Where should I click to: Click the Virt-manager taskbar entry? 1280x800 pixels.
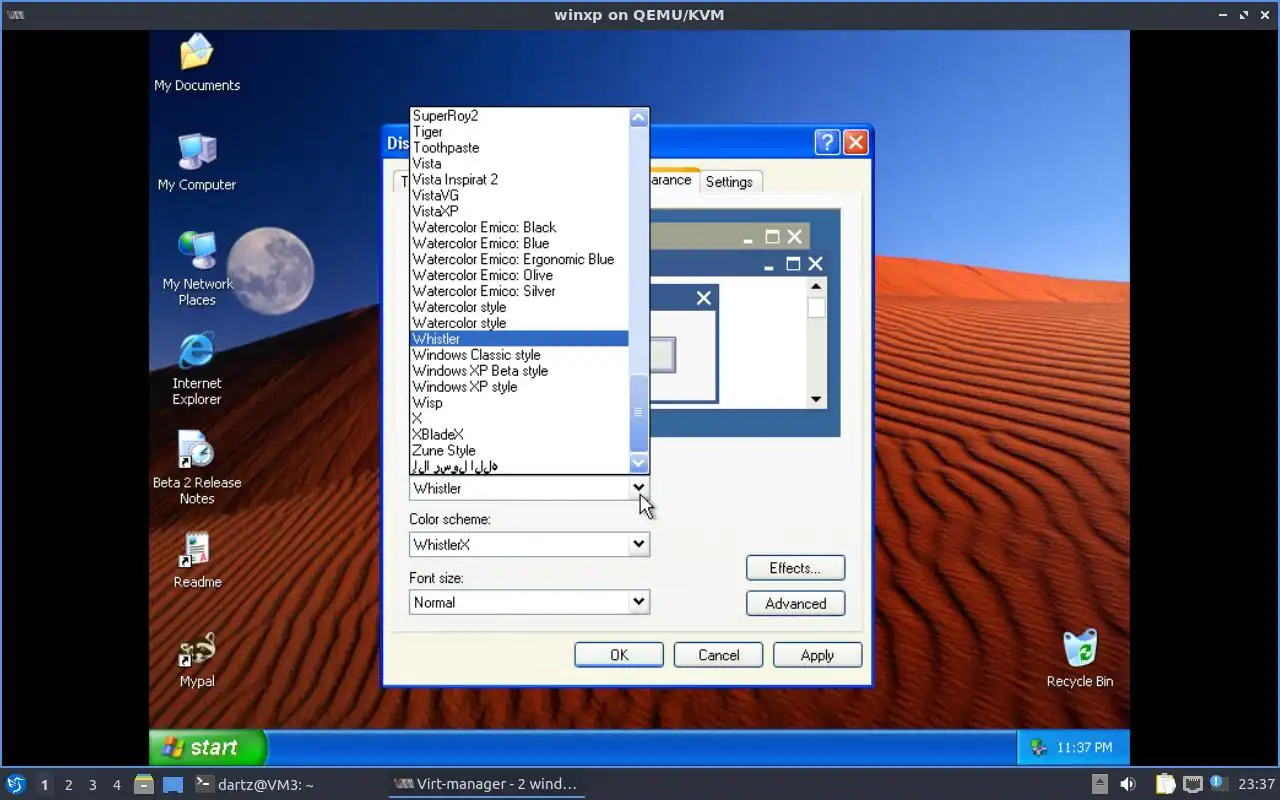[486, 784]
